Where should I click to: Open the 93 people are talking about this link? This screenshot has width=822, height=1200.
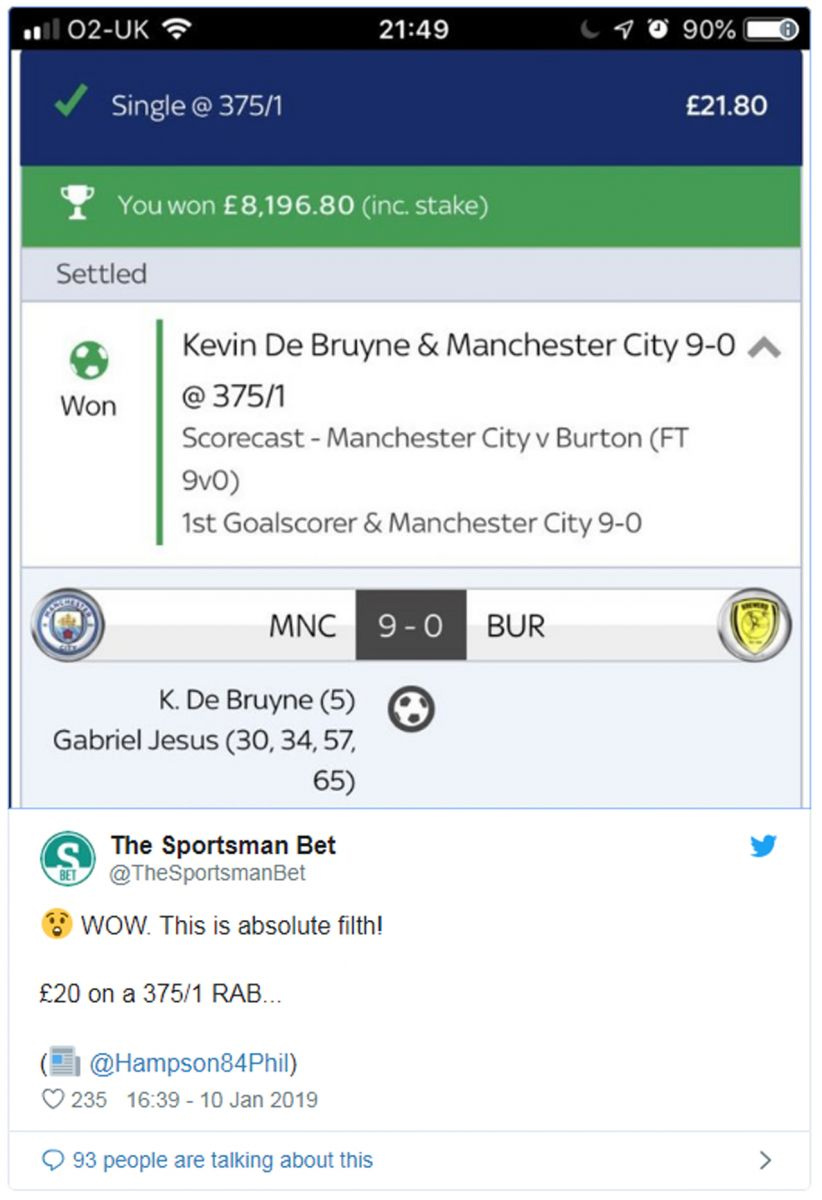click(x=222, y=1160)
